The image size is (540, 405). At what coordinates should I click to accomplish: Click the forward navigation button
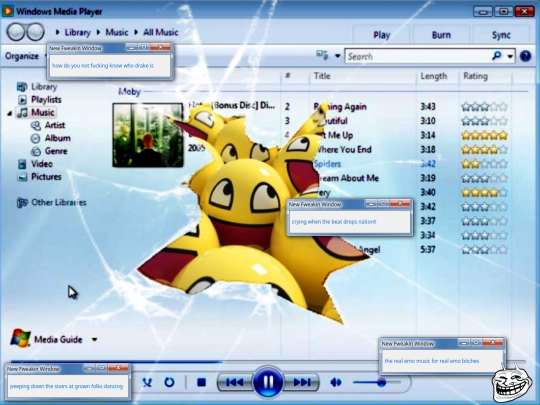pos(35,32)
